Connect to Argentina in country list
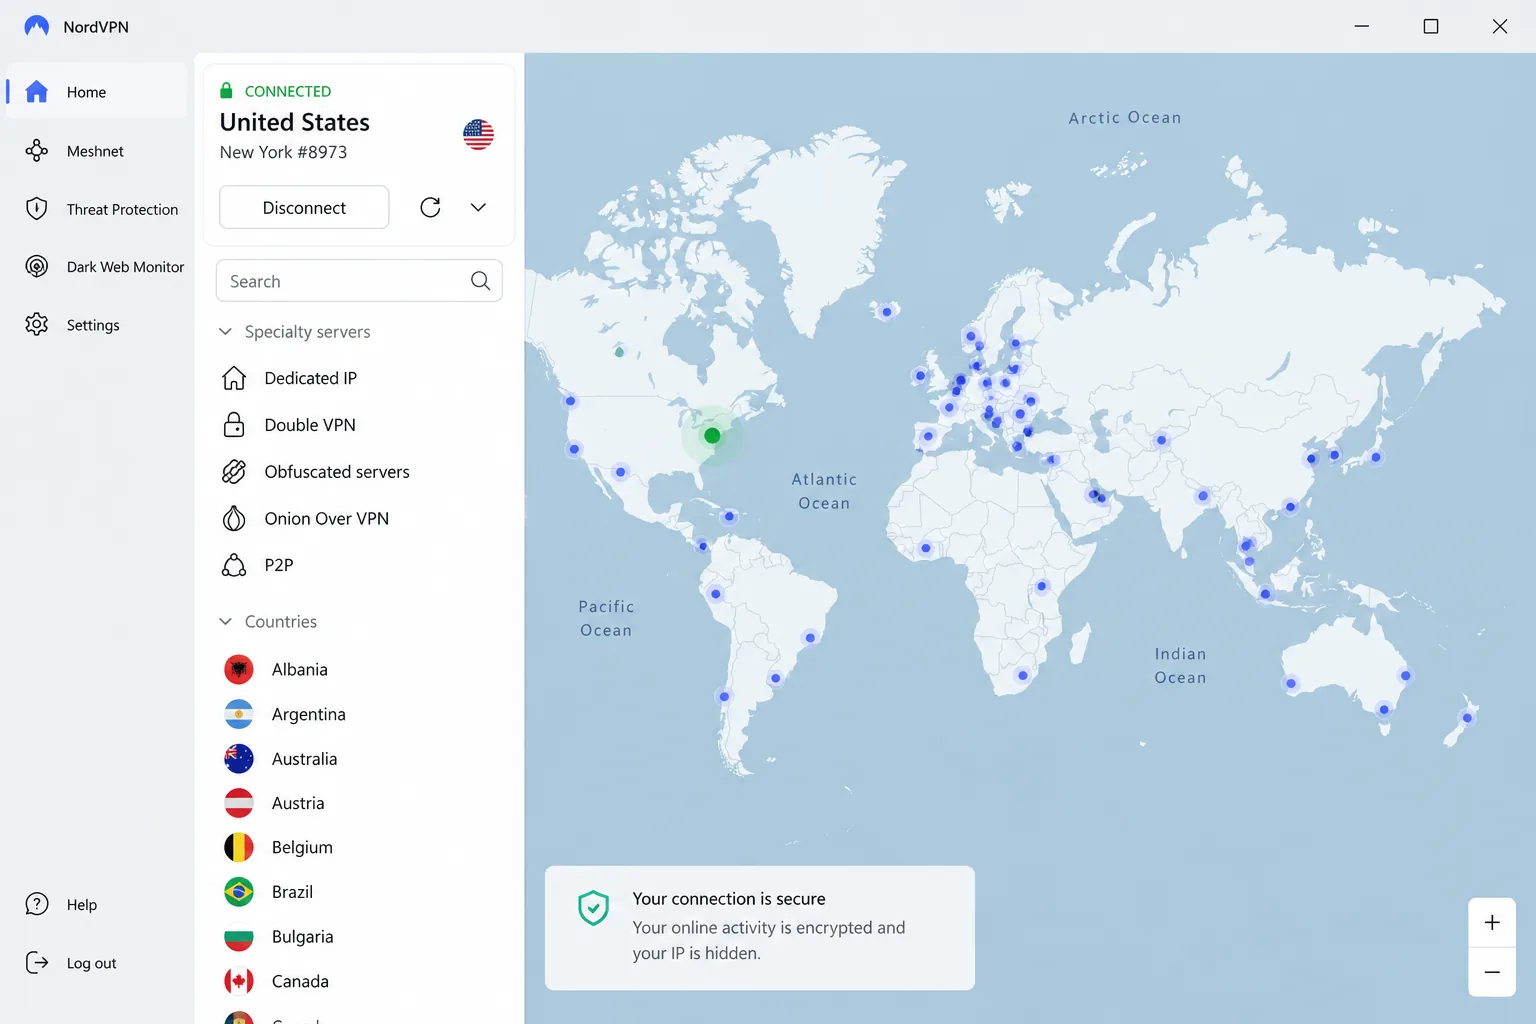Viewport: 1536px width, 1024px height. pos(360,714)
